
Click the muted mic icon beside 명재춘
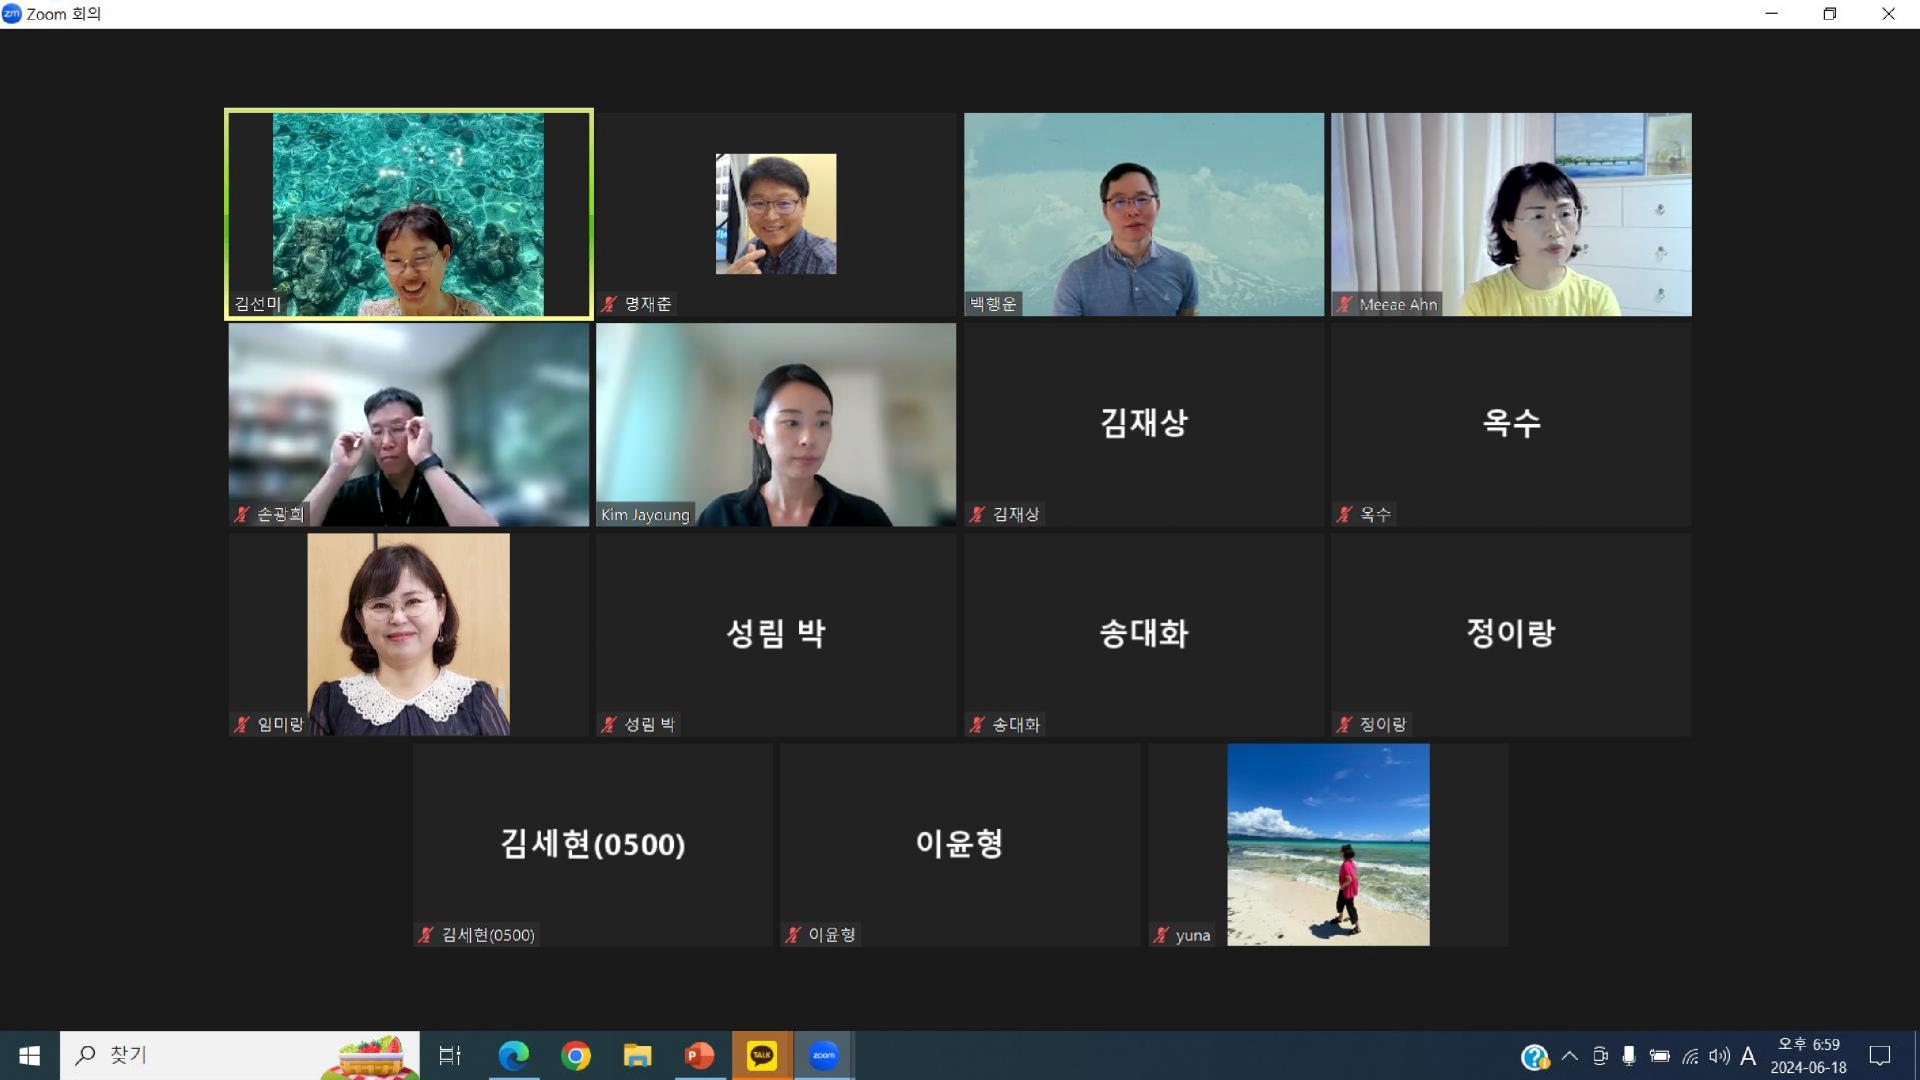(609, 304)
